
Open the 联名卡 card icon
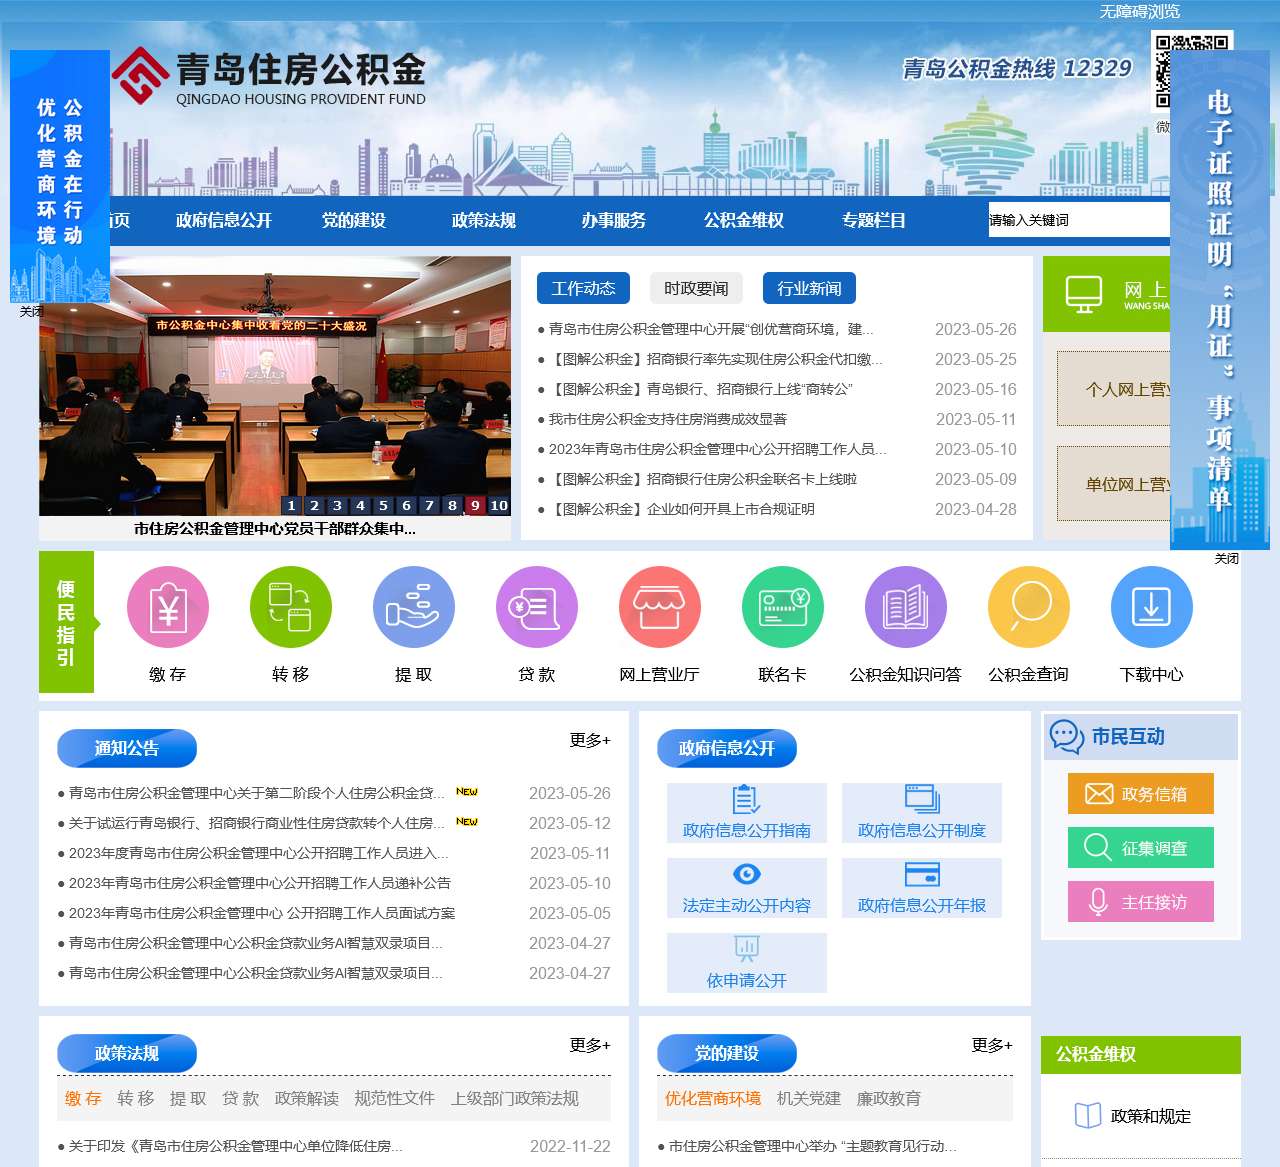click(x=783, y=606)
